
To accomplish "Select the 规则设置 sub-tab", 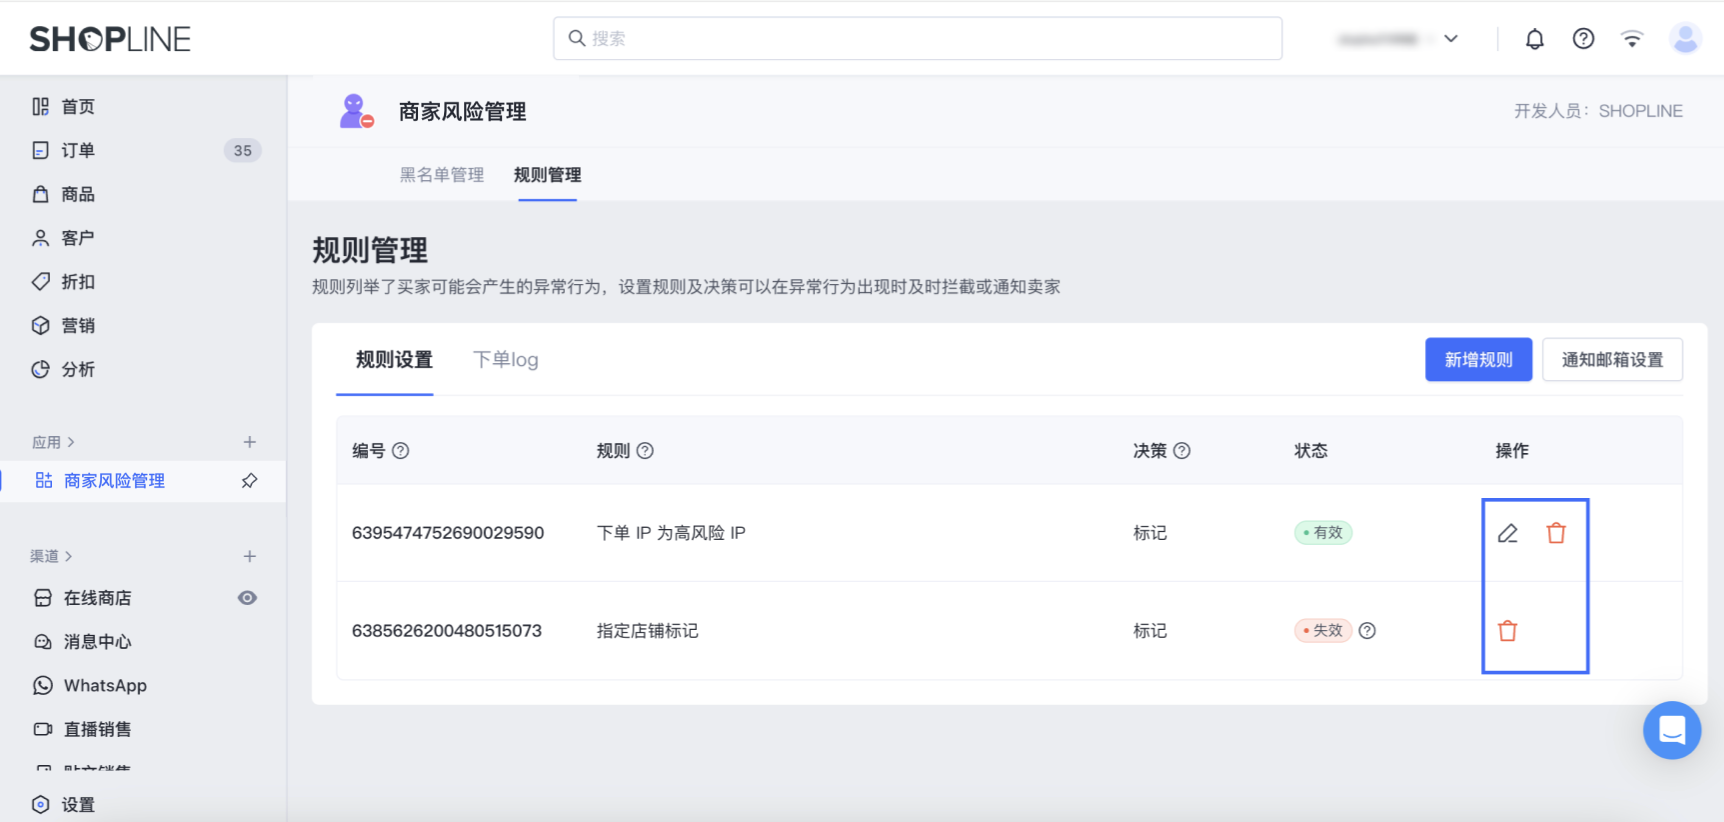I will [394, 360].
